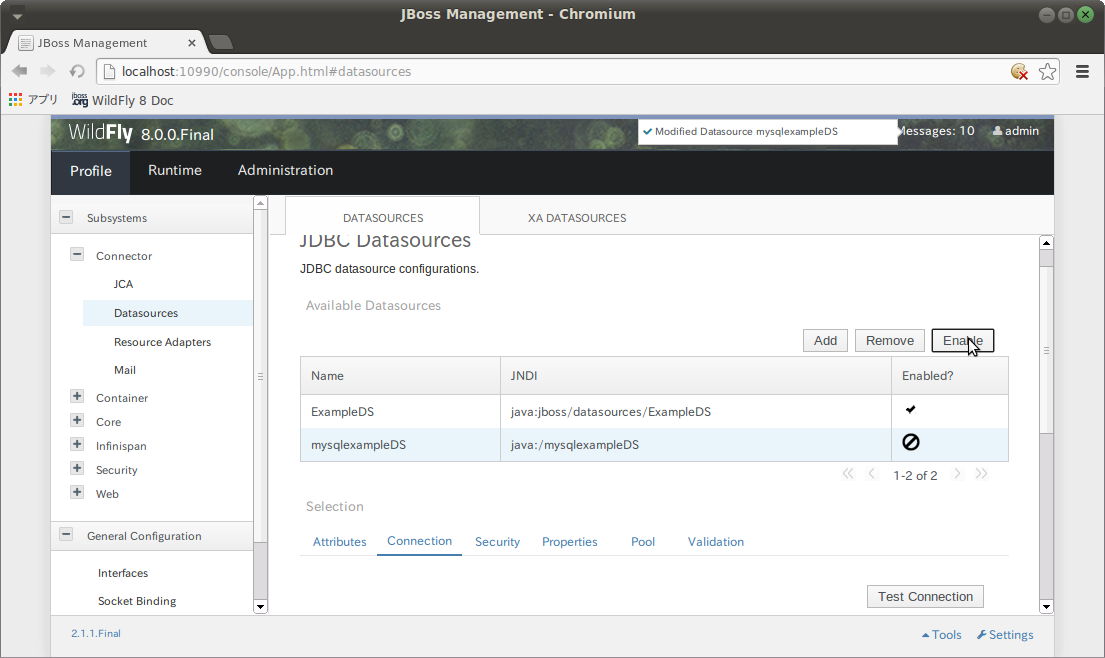The height and width of the screenshot is (658, 1105).
Task: Switch to the XA DATASOURCES tab
Action: pos(577,217)
